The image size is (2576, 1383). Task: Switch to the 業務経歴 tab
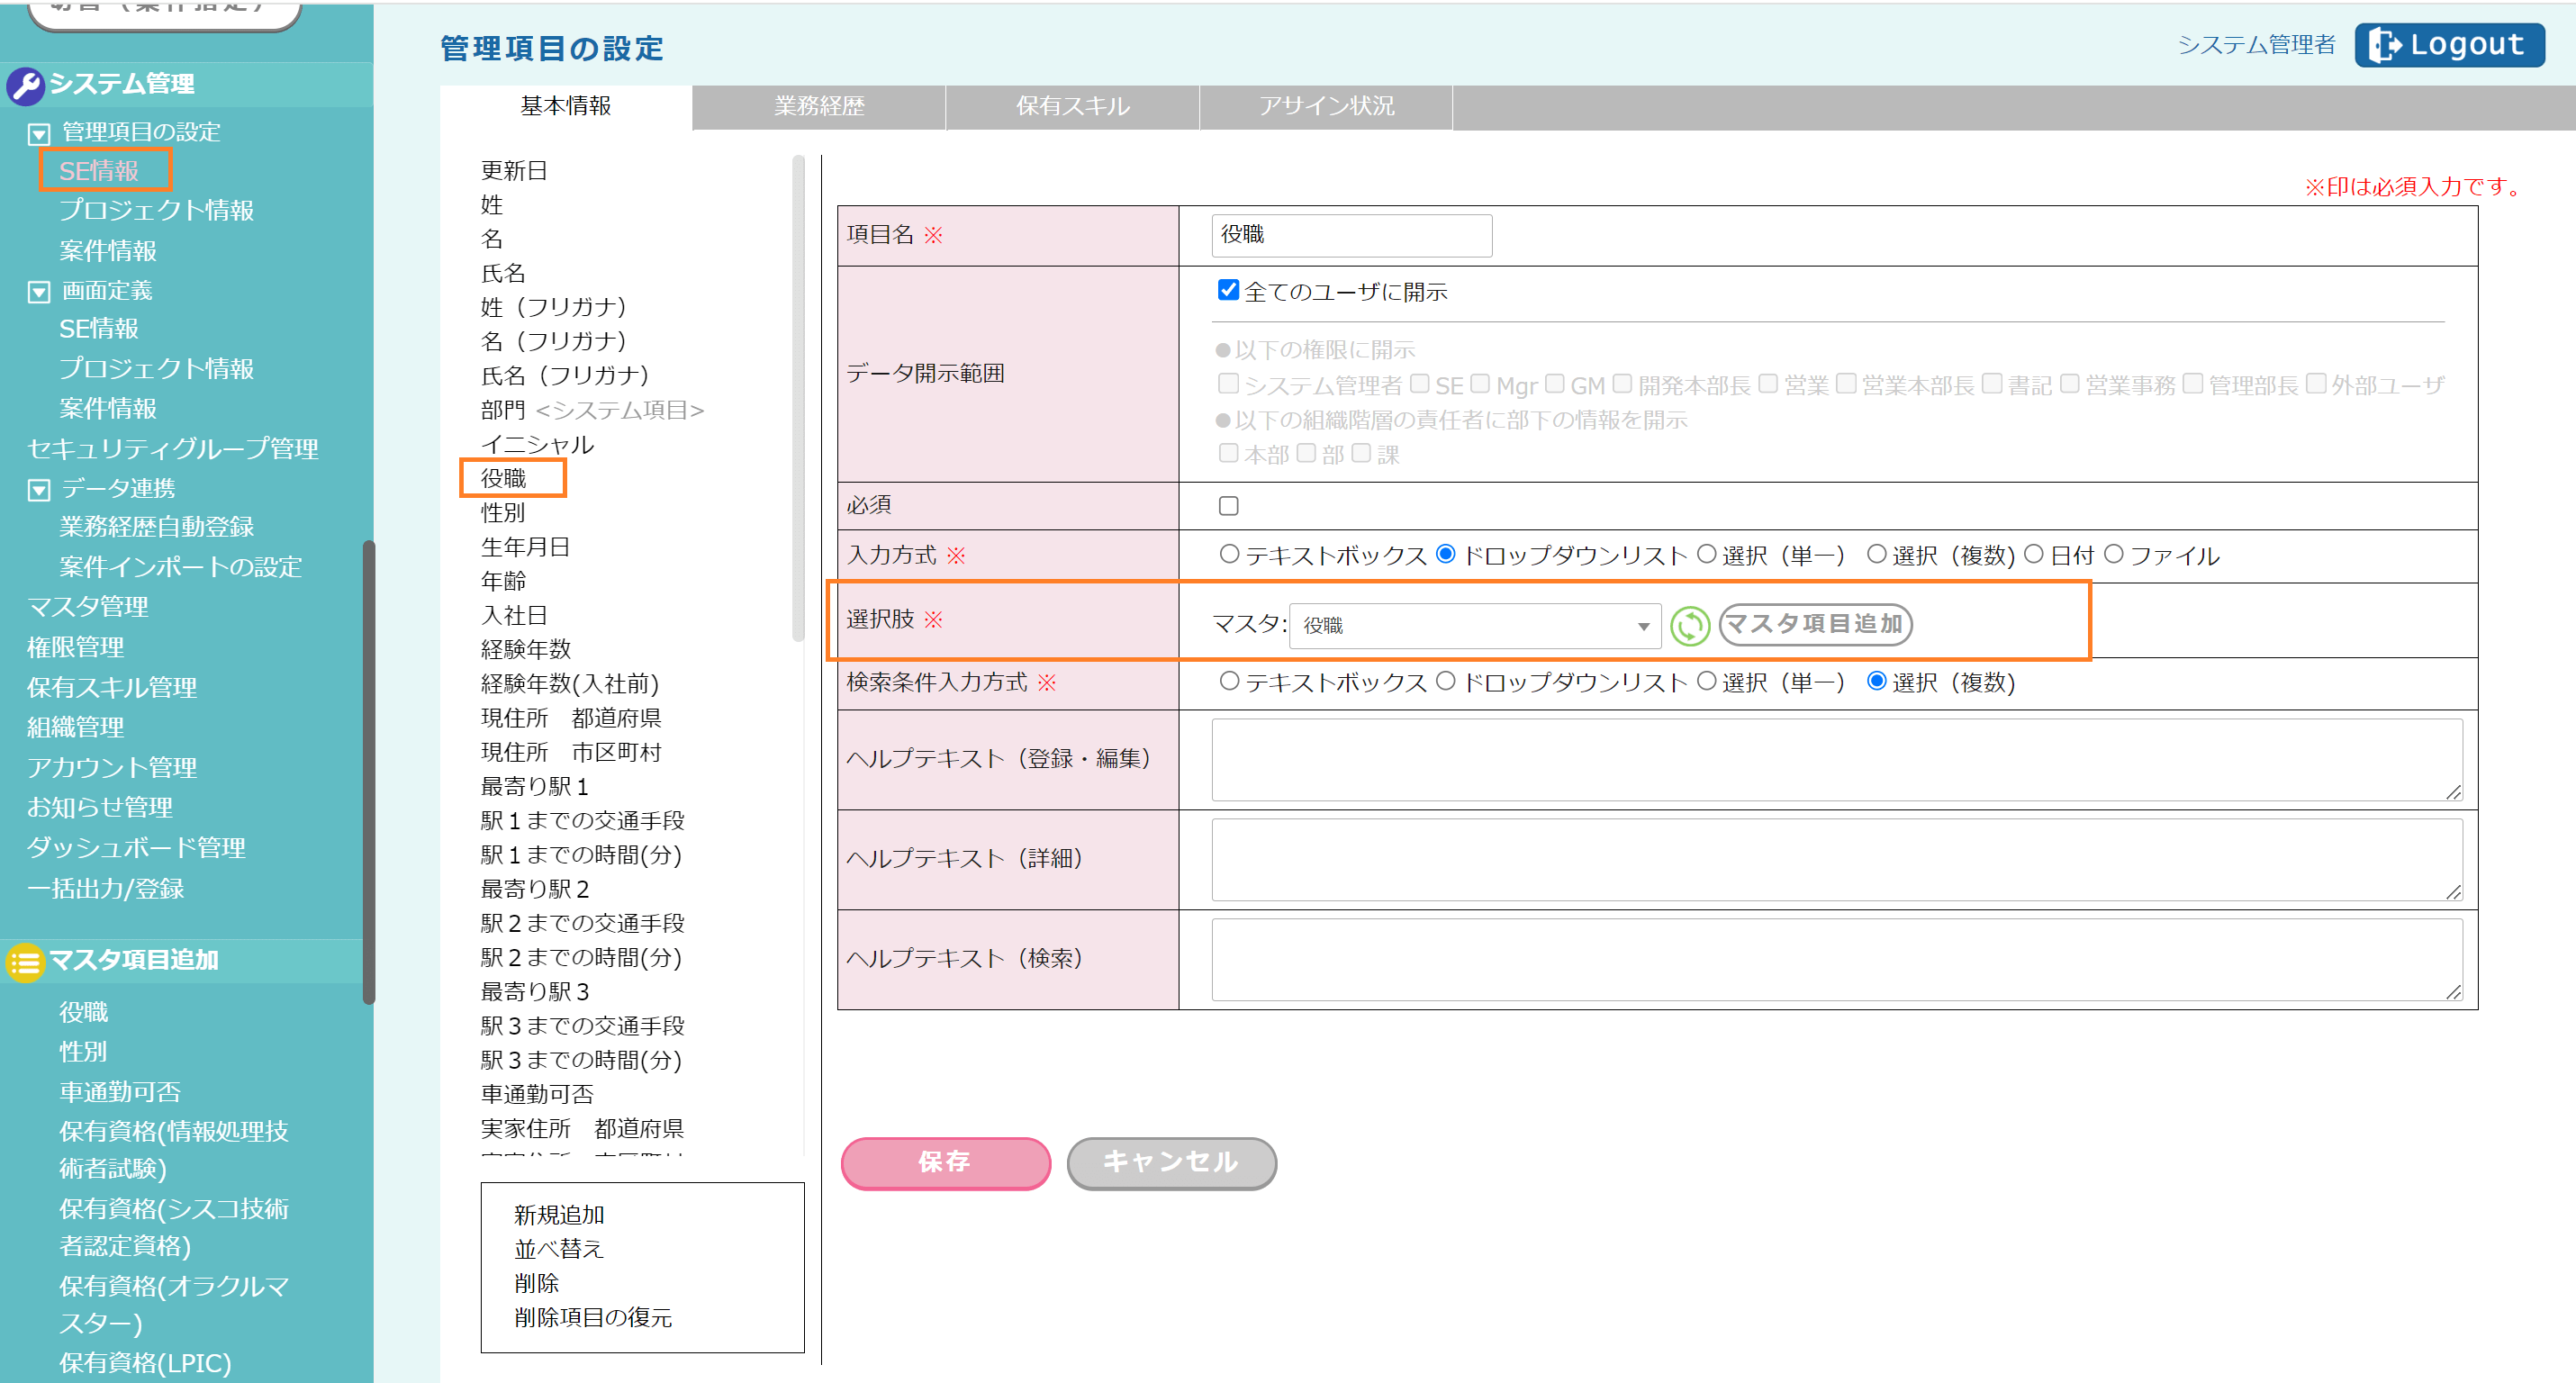818,106
